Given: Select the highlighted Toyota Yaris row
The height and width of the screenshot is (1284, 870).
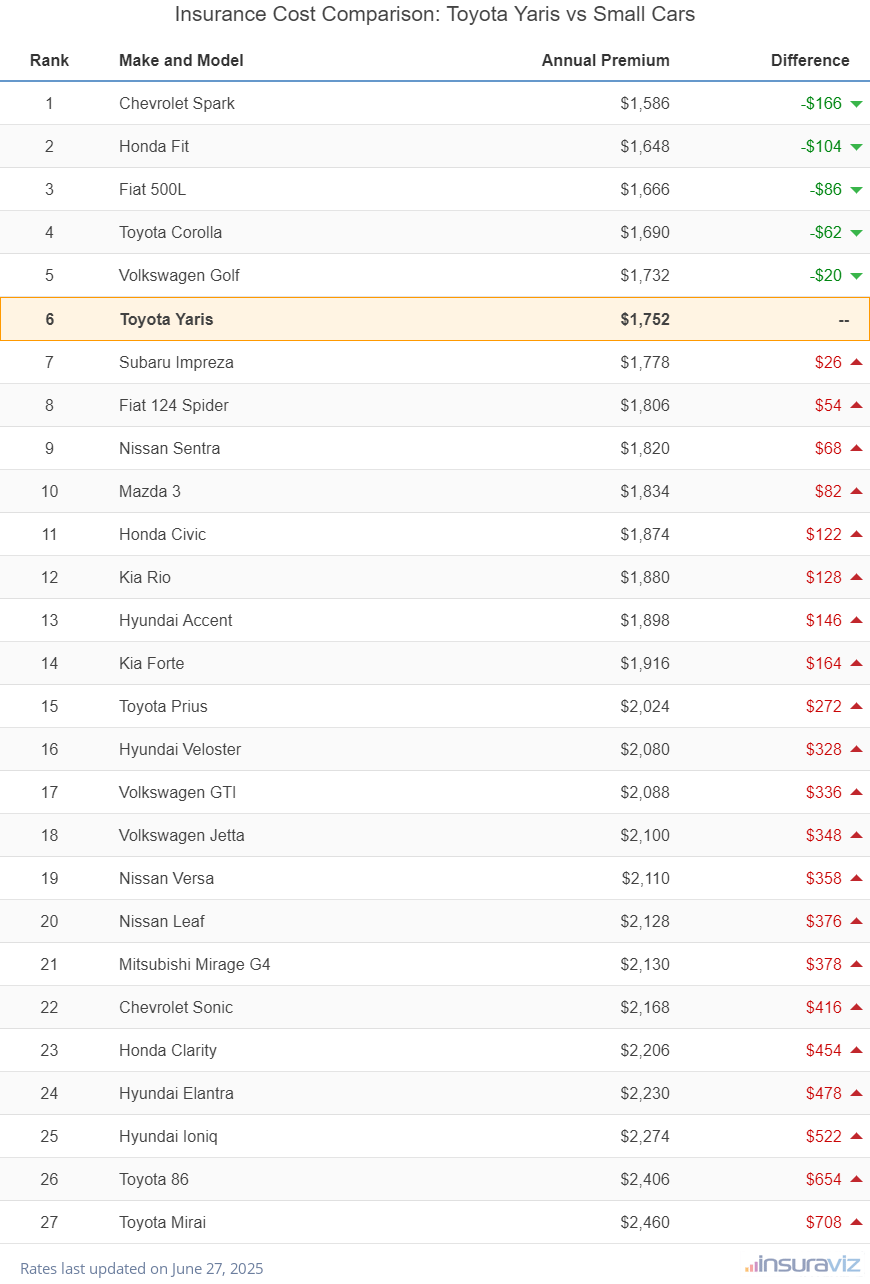Looking at the screenshot, I should pos(435,319).
